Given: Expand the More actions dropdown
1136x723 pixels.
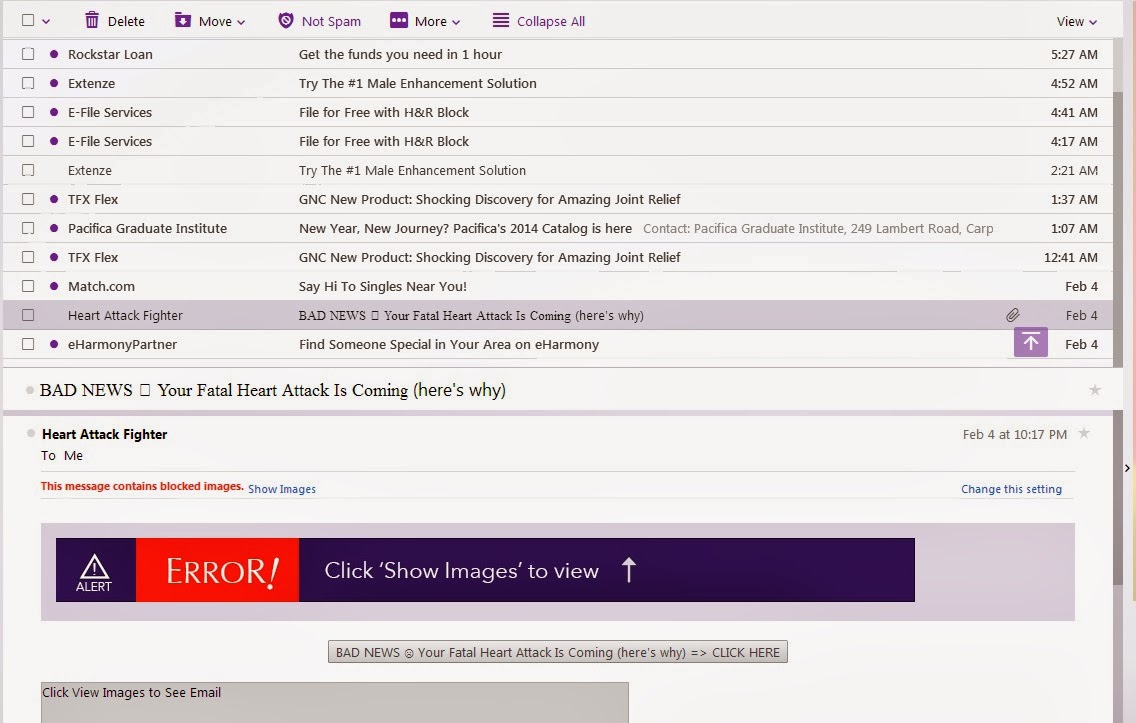Looking at the screenshot, I should click(x=425, y=21).
